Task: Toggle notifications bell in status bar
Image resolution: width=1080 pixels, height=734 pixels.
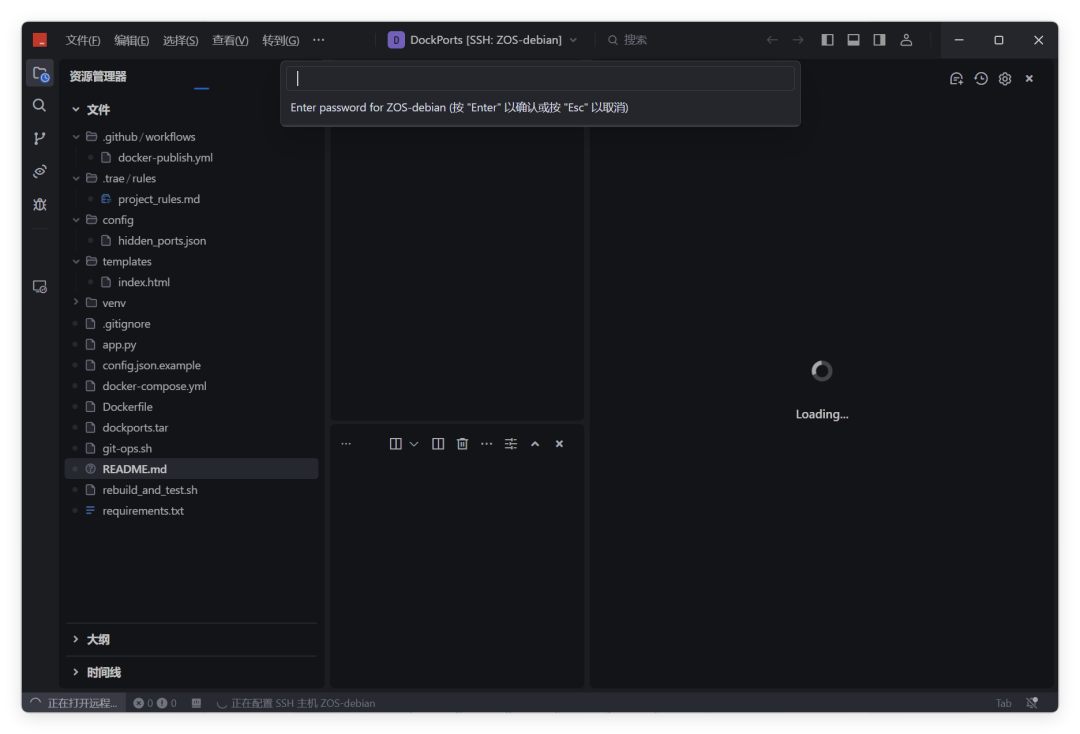Action: 1032,703
